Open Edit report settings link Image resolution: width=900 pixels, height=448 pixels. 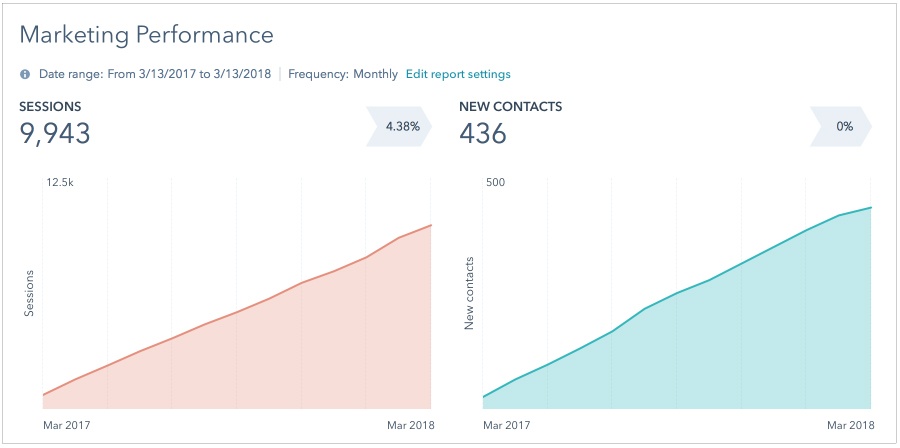458,74
